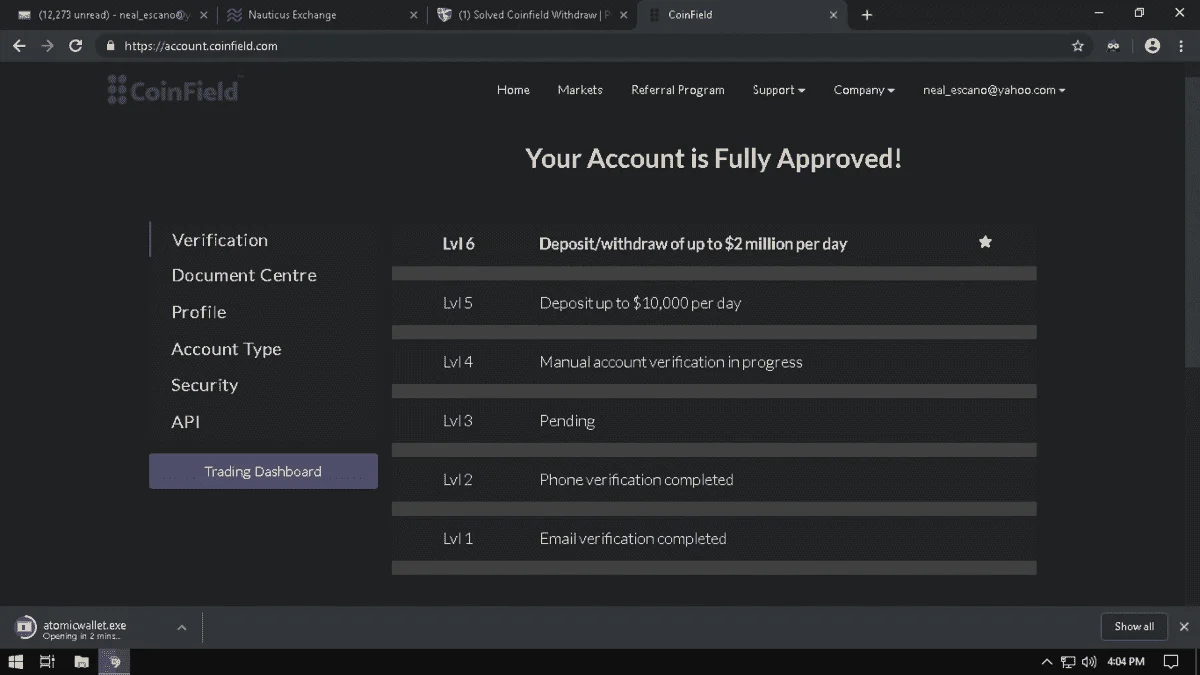Screen dimensions: 1200x675
Task: Click the CoinField logo
Action: 173,90
